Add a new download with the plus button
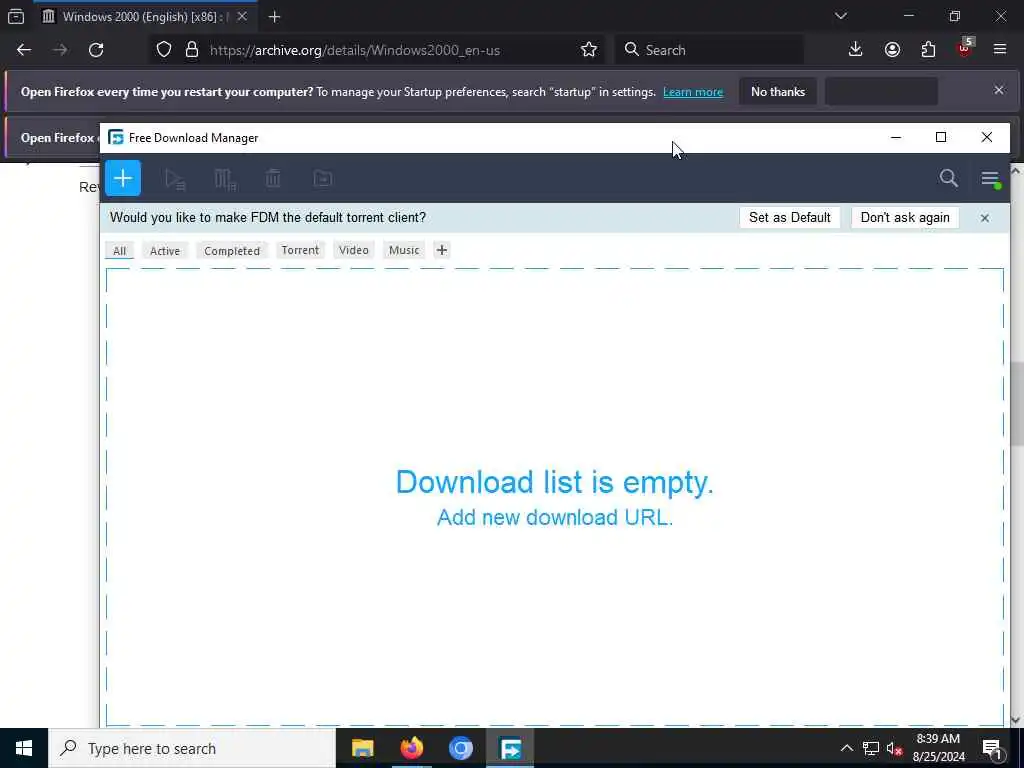The width and height of the screenshot is (1024, 768). (x=123, y=178)
